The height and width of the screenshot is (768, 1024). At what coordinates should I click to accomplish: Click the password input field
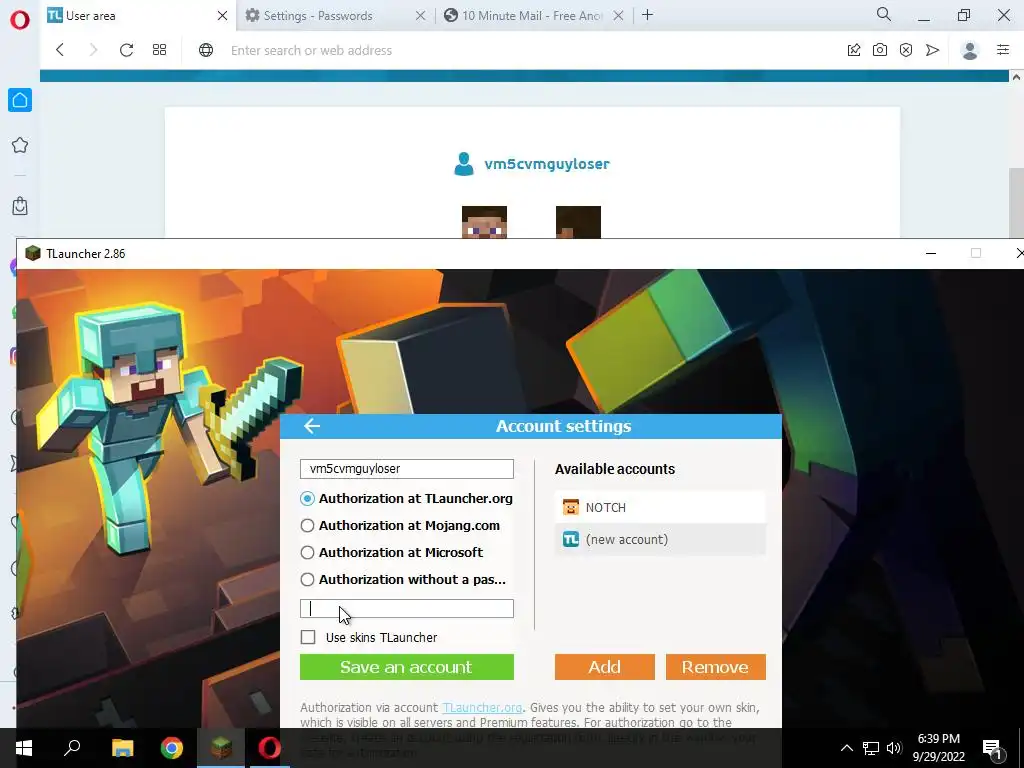pos(407,609)
